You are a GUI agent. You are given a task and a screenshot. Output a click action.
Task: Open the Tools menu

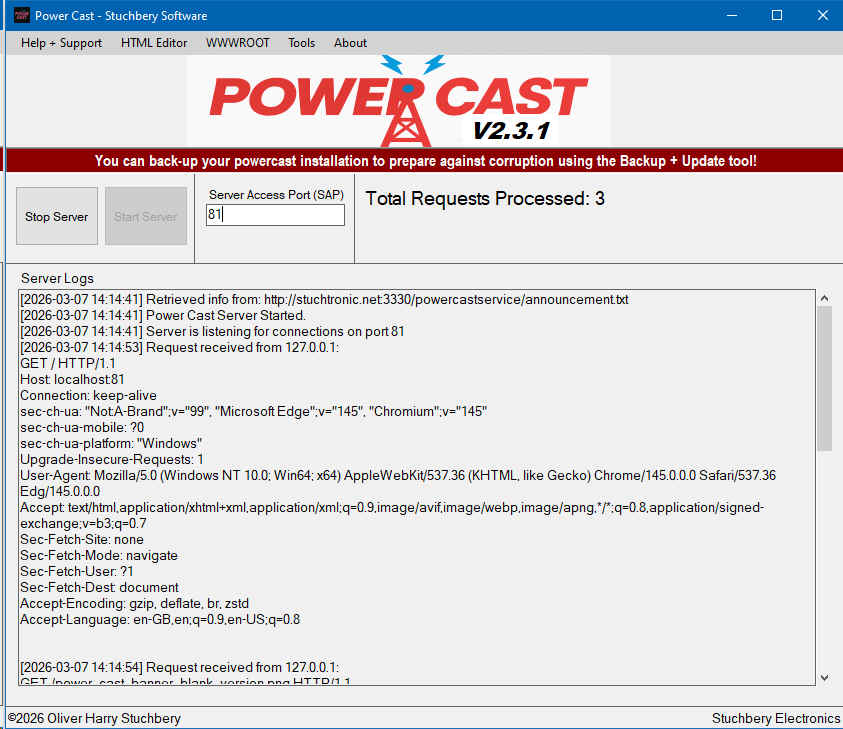(302, 43)
